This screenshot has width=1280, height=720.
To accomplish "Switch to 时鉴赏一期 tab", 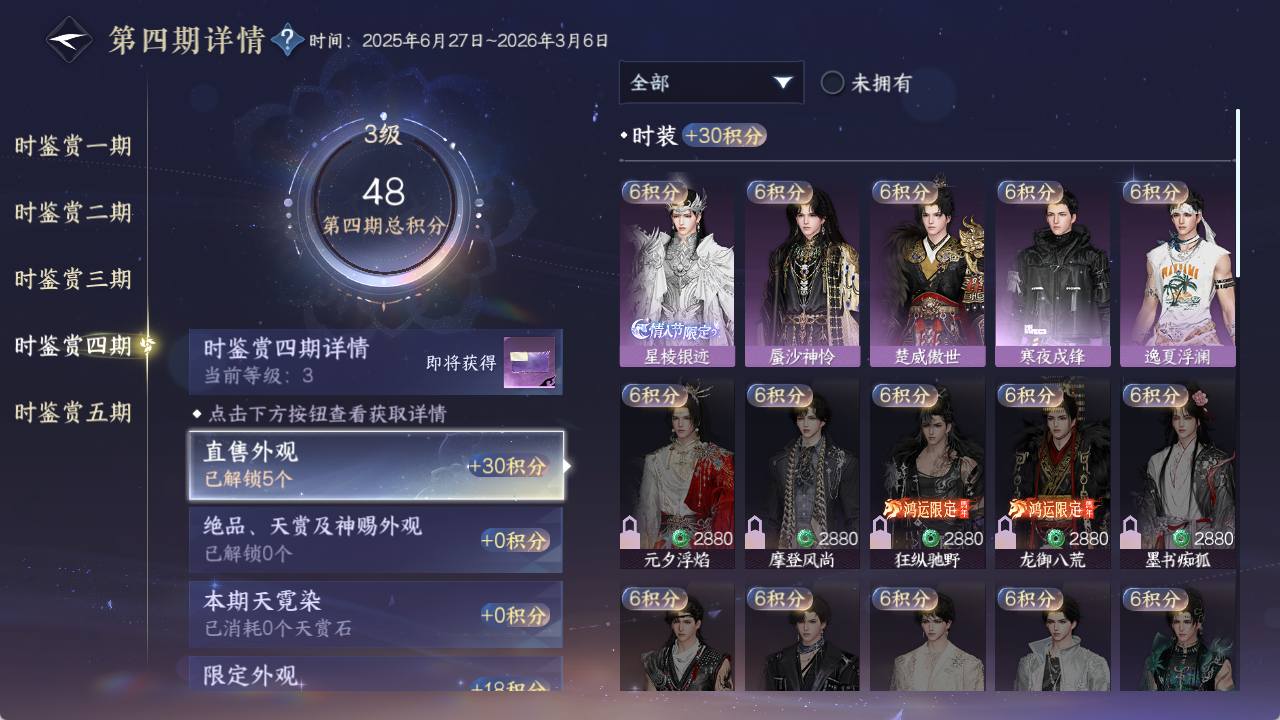I will [73, 146].
